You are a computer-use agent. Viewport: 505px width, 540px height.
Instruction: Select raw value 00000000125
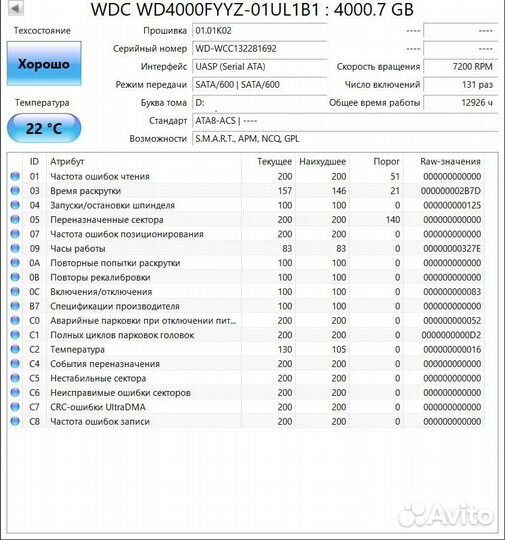452,205
